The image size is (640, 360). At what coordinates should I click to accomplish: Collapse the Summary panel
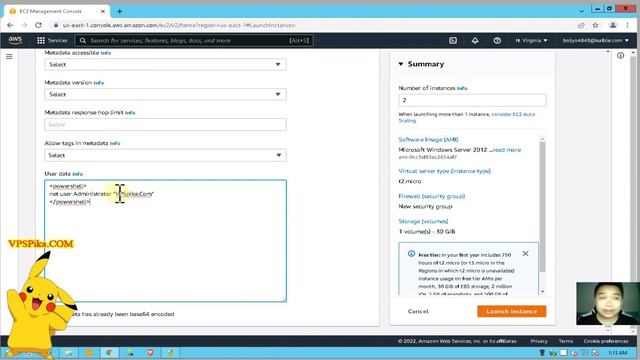coord(401,64)
